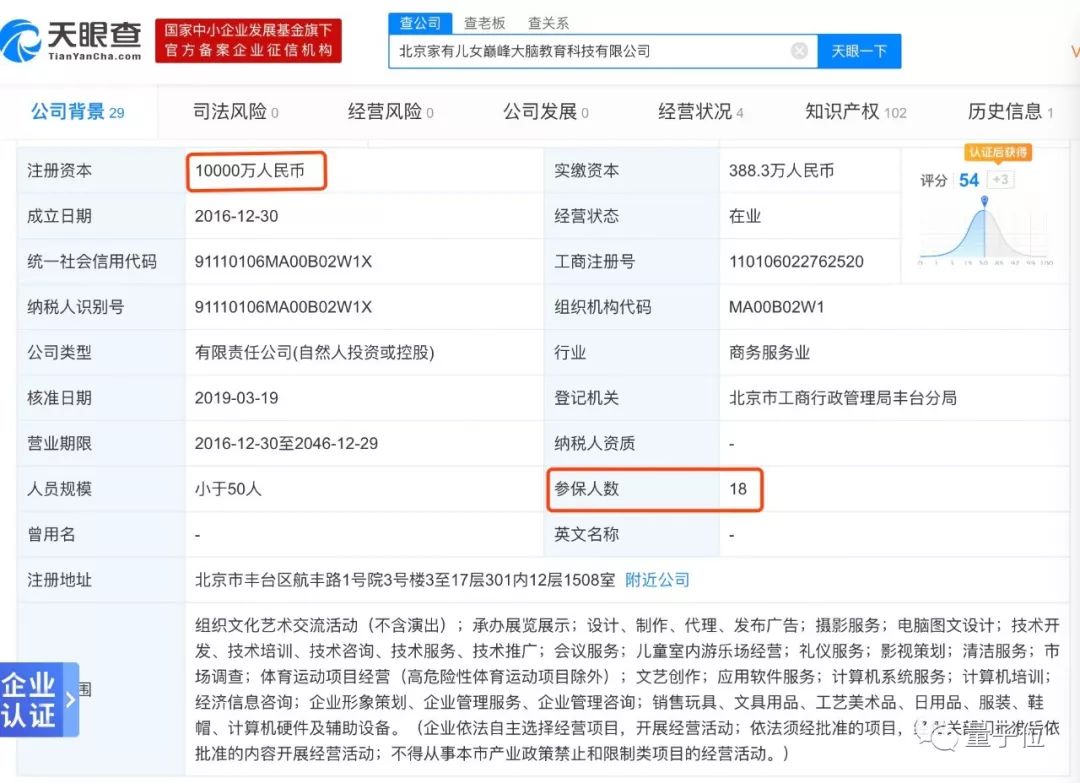Open the 经营状况 tab
The height and width of the screenshot is (783, 1080).
(700, 112)
